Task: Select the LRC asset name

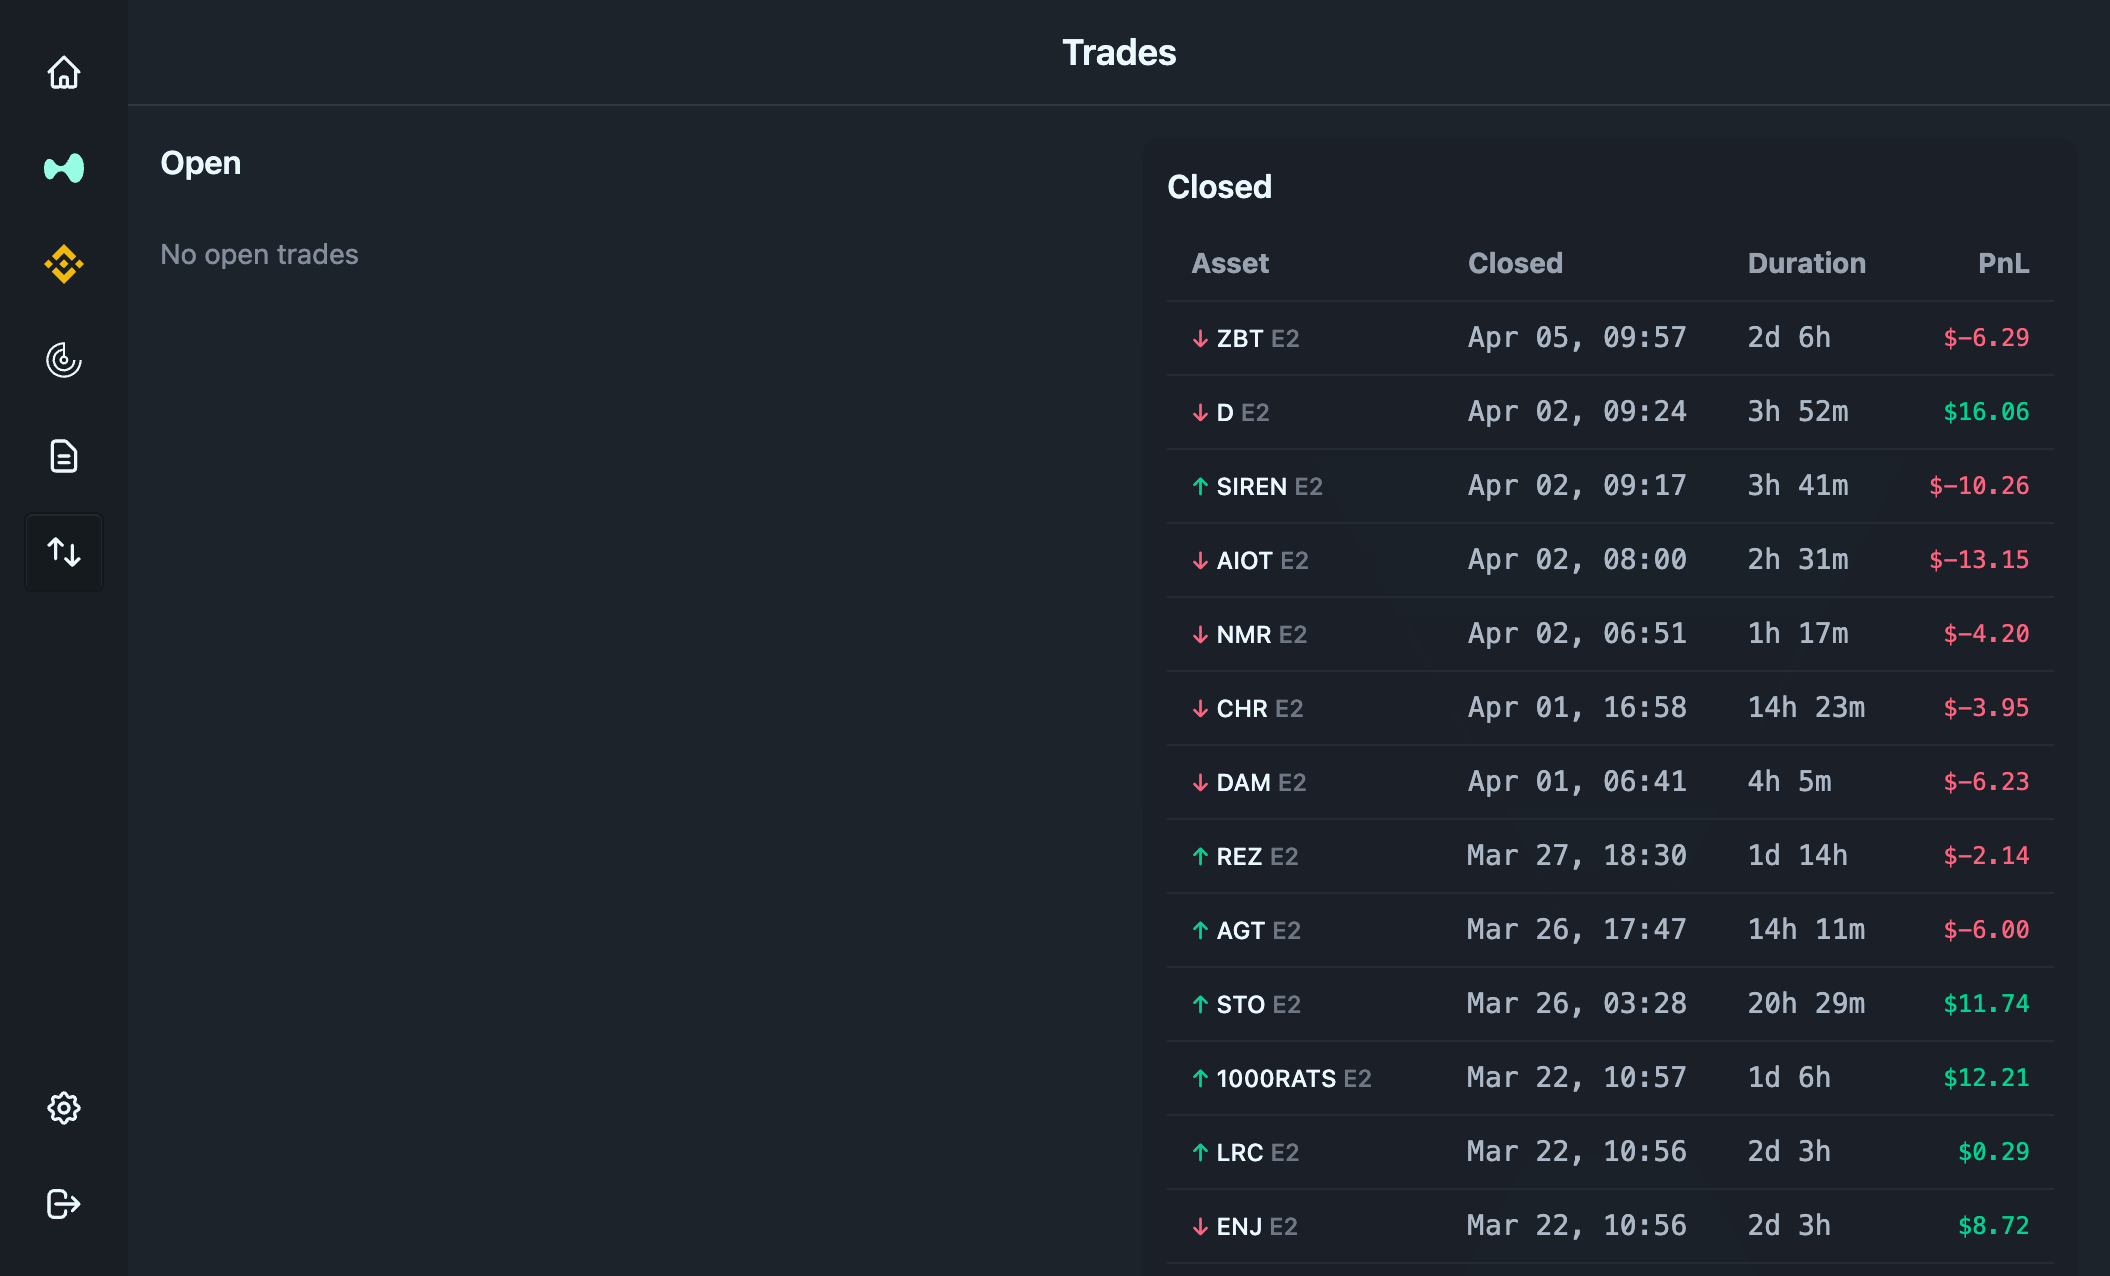Action: (1240, 1153)
